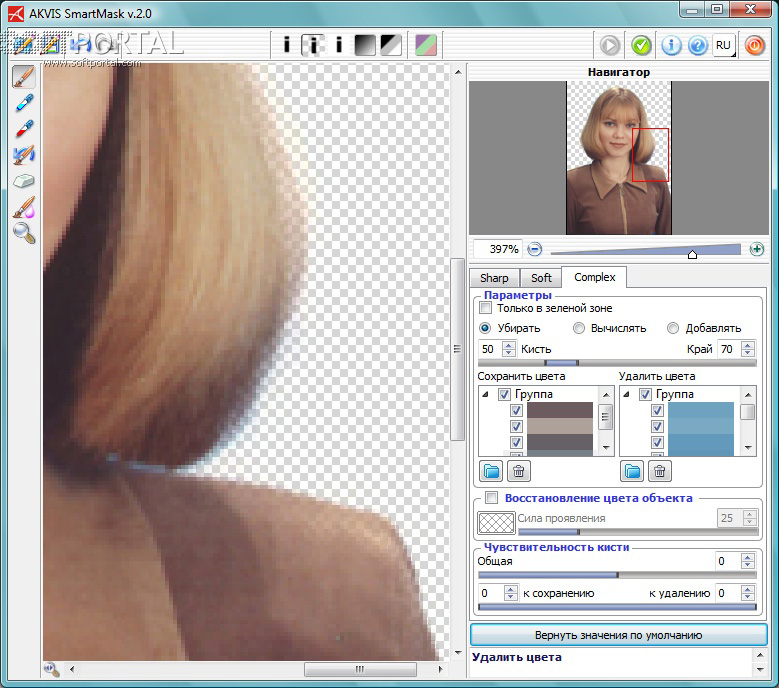Enable 'Восстановление цвета объекта' checkbox
Viewport: 779px width, 688px height.
pyautogui.click(x=491, y=497)
